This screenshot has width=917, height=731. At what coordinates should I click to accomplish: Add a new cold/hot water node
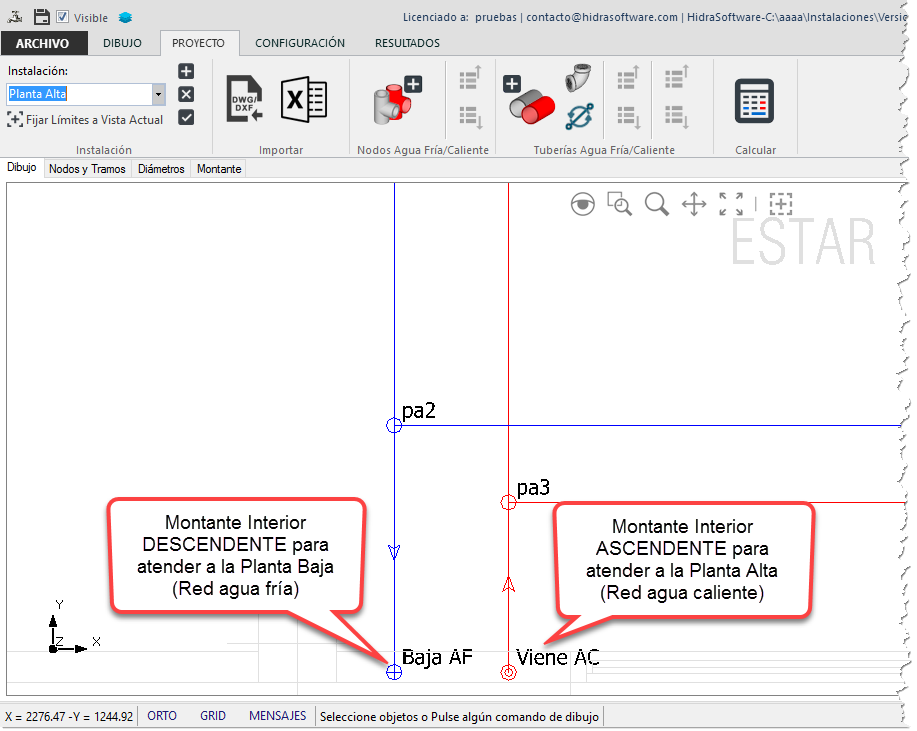[x=397, y=99]
